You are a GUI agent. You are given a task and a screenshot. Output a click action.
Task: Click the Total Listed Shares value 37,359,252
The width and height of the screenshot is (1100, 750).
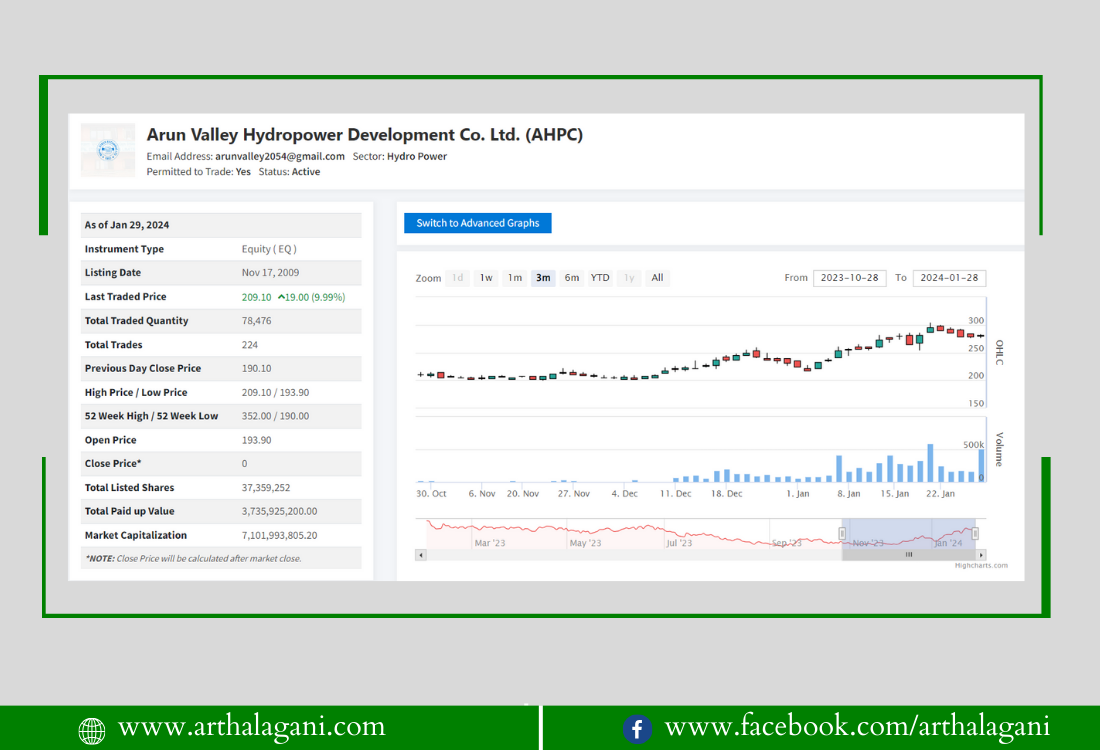266,488
